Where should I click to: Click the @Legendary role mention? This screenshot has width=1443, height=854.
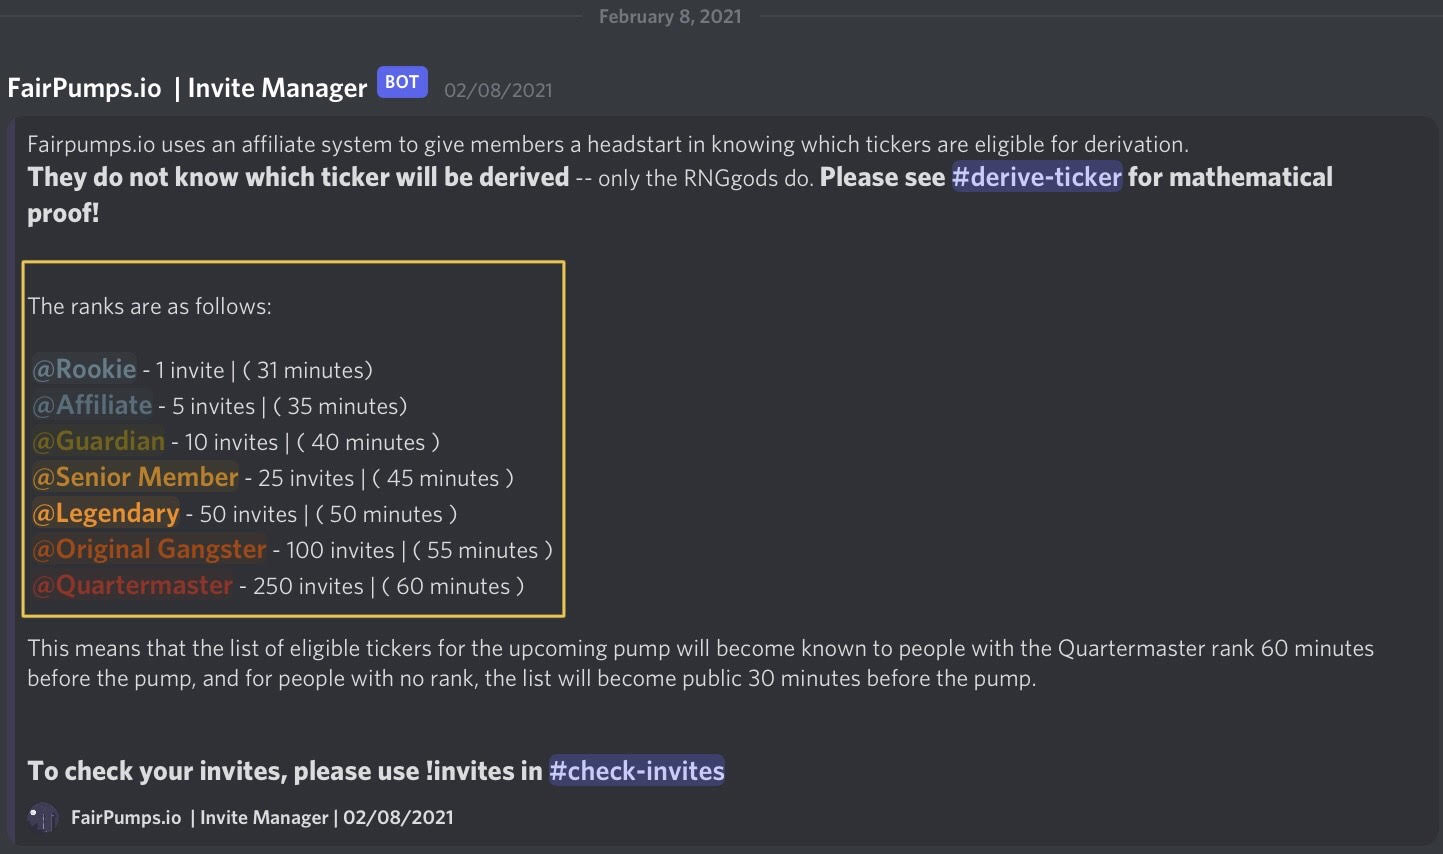(106, 514)
